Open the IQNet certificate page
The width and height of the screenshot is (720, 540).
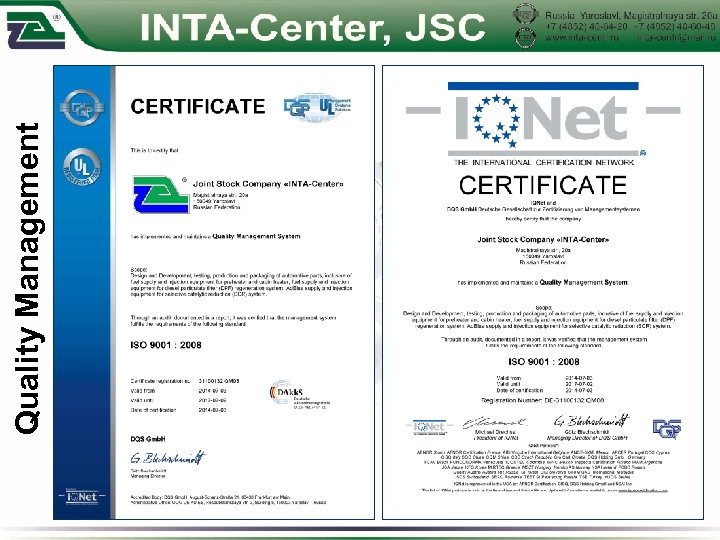543,292
